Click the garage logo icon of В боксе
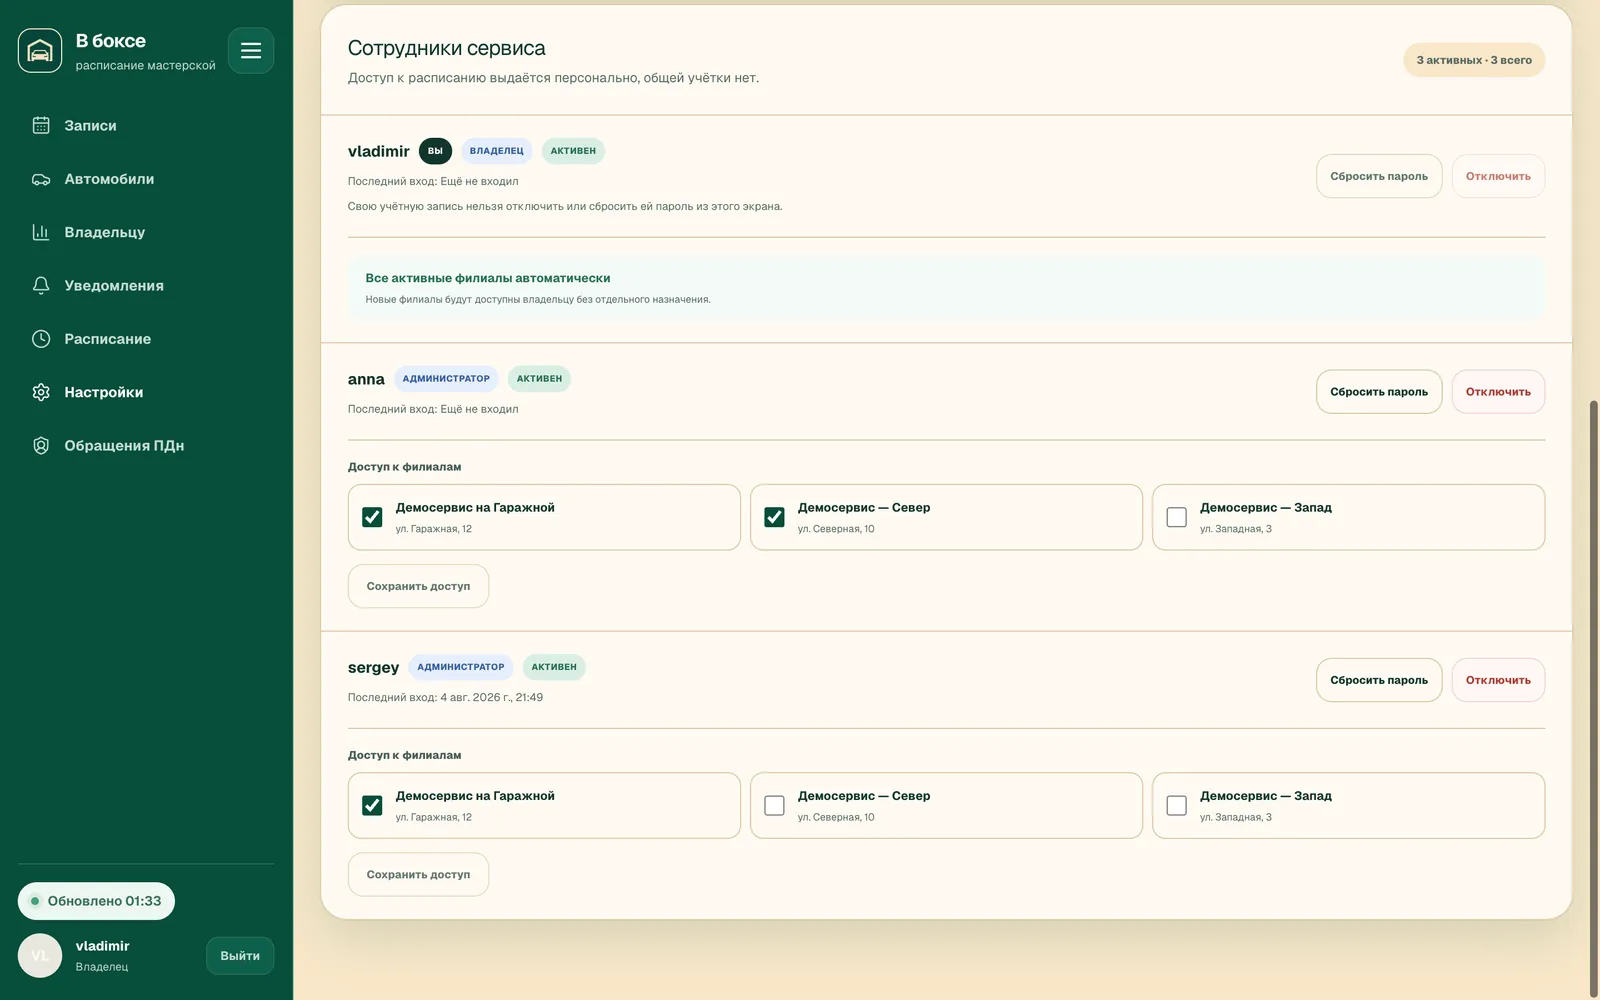 click(x=40, y=50)
